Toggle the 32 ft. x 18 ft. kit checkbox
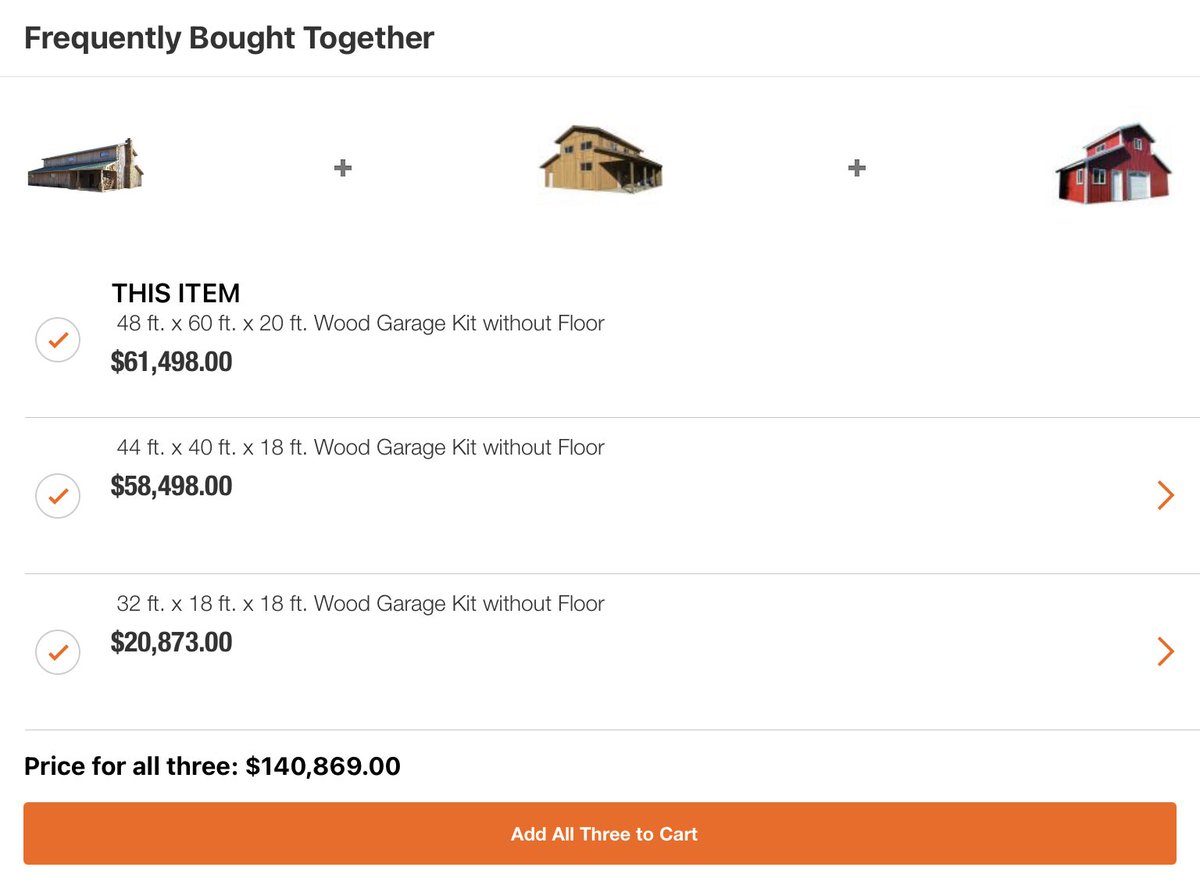The image size is (1200, 885). click(58, 652)
